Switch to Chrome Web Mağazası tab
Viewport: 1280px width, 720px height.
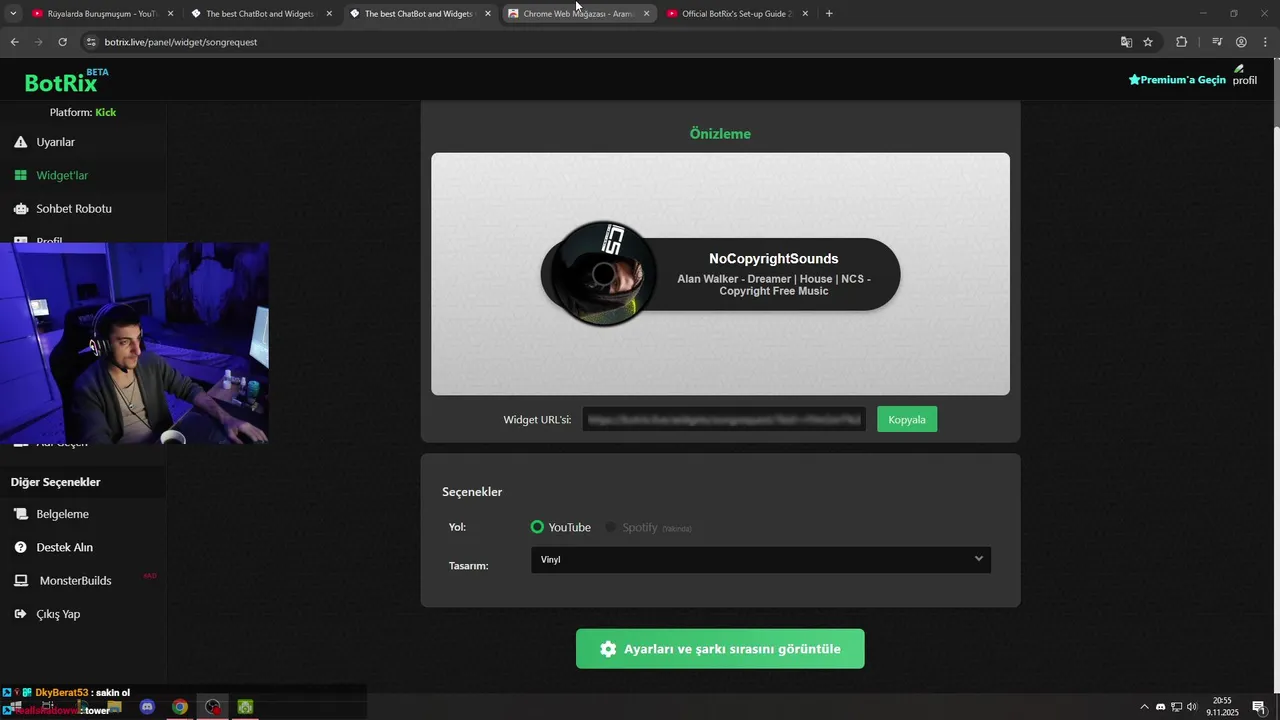pos(578,14)
